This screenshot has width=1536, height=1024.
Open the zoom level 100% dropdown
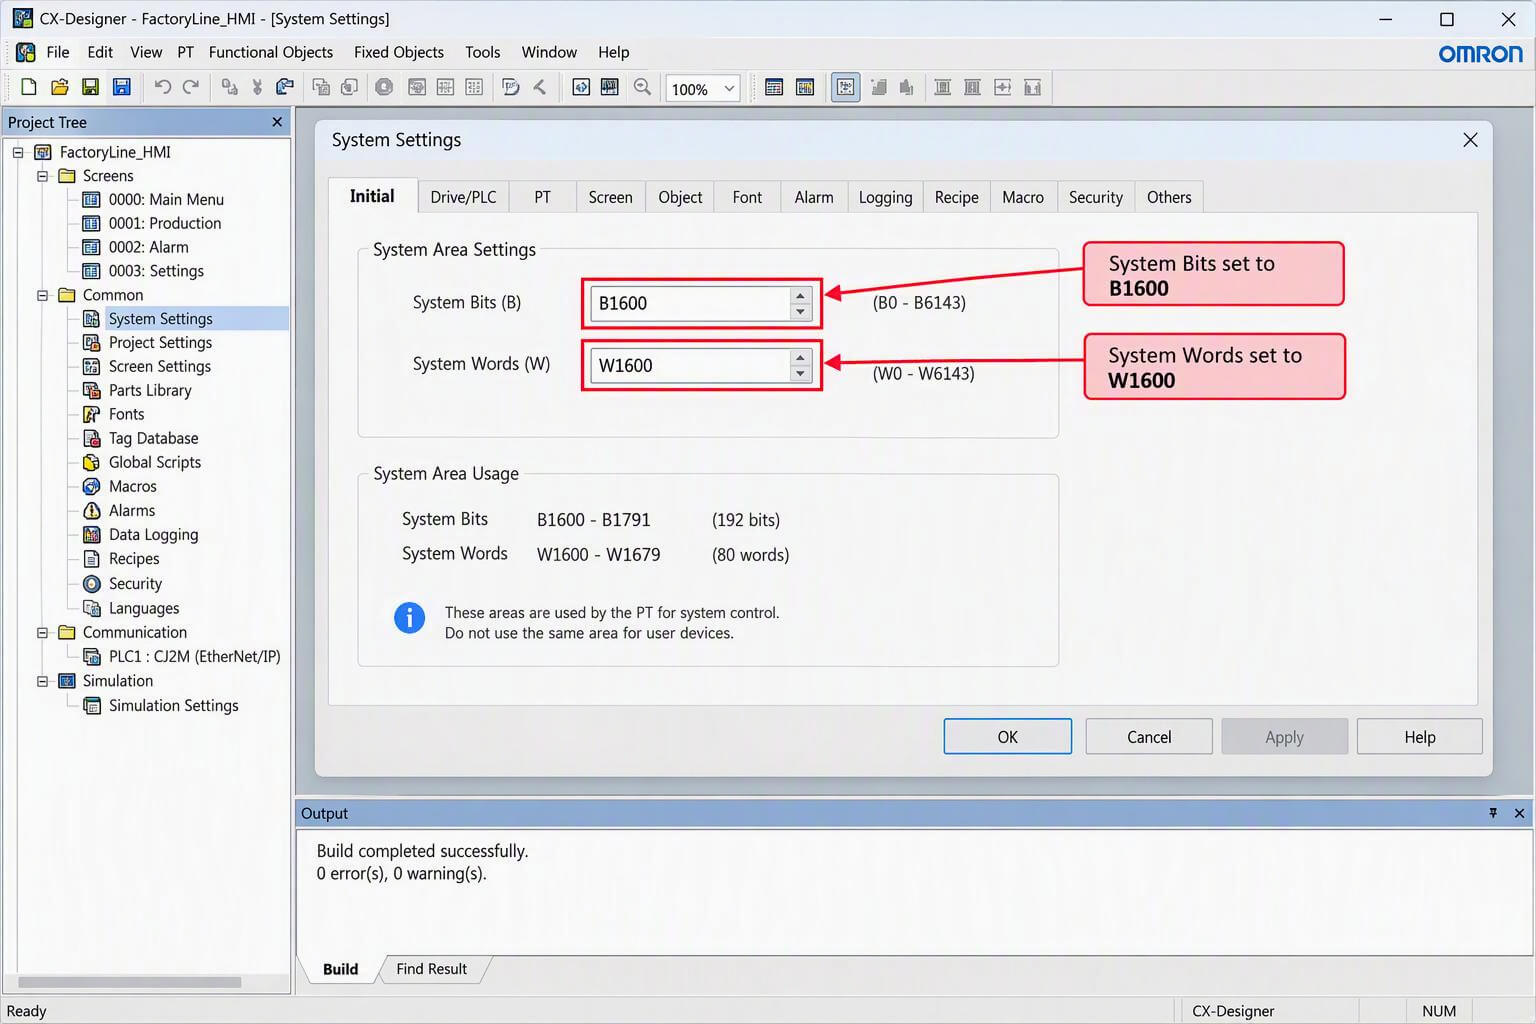729,89
